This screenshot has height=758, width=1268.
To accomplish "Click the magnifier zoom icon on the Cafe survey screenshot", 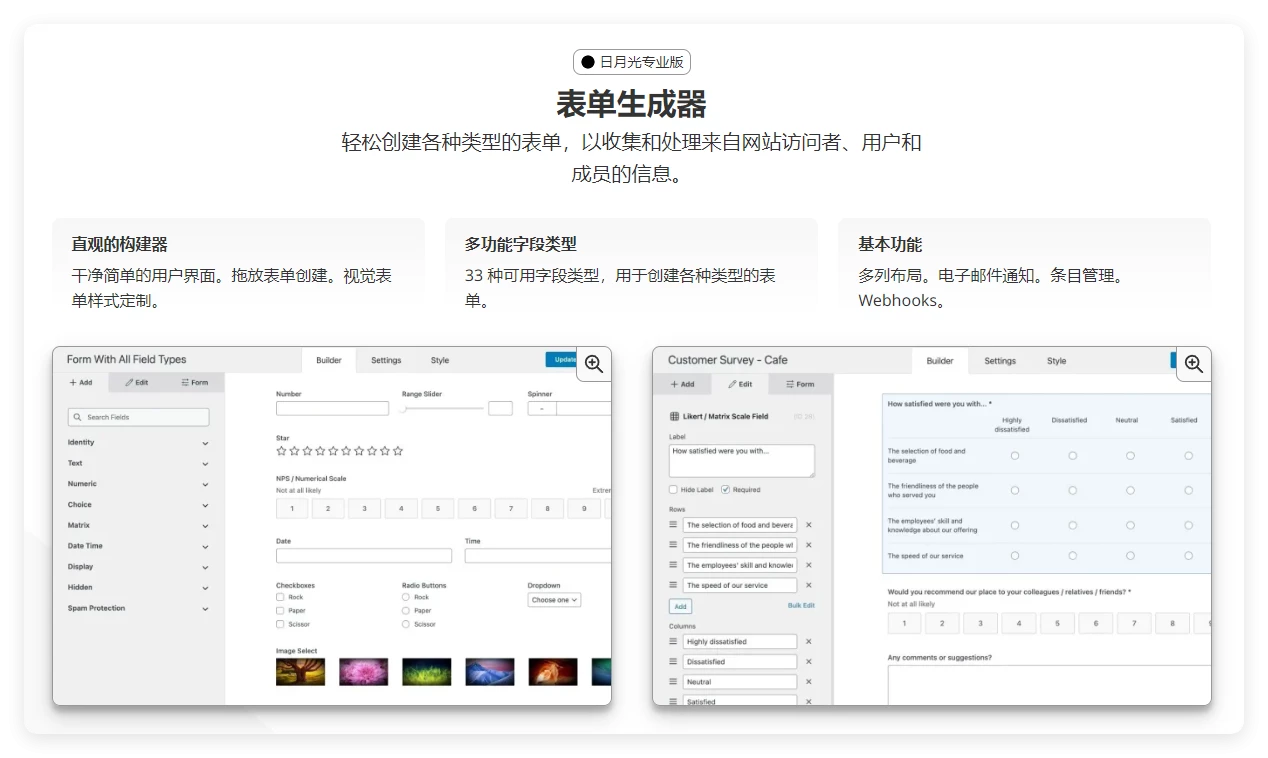I will (1193, 364).
